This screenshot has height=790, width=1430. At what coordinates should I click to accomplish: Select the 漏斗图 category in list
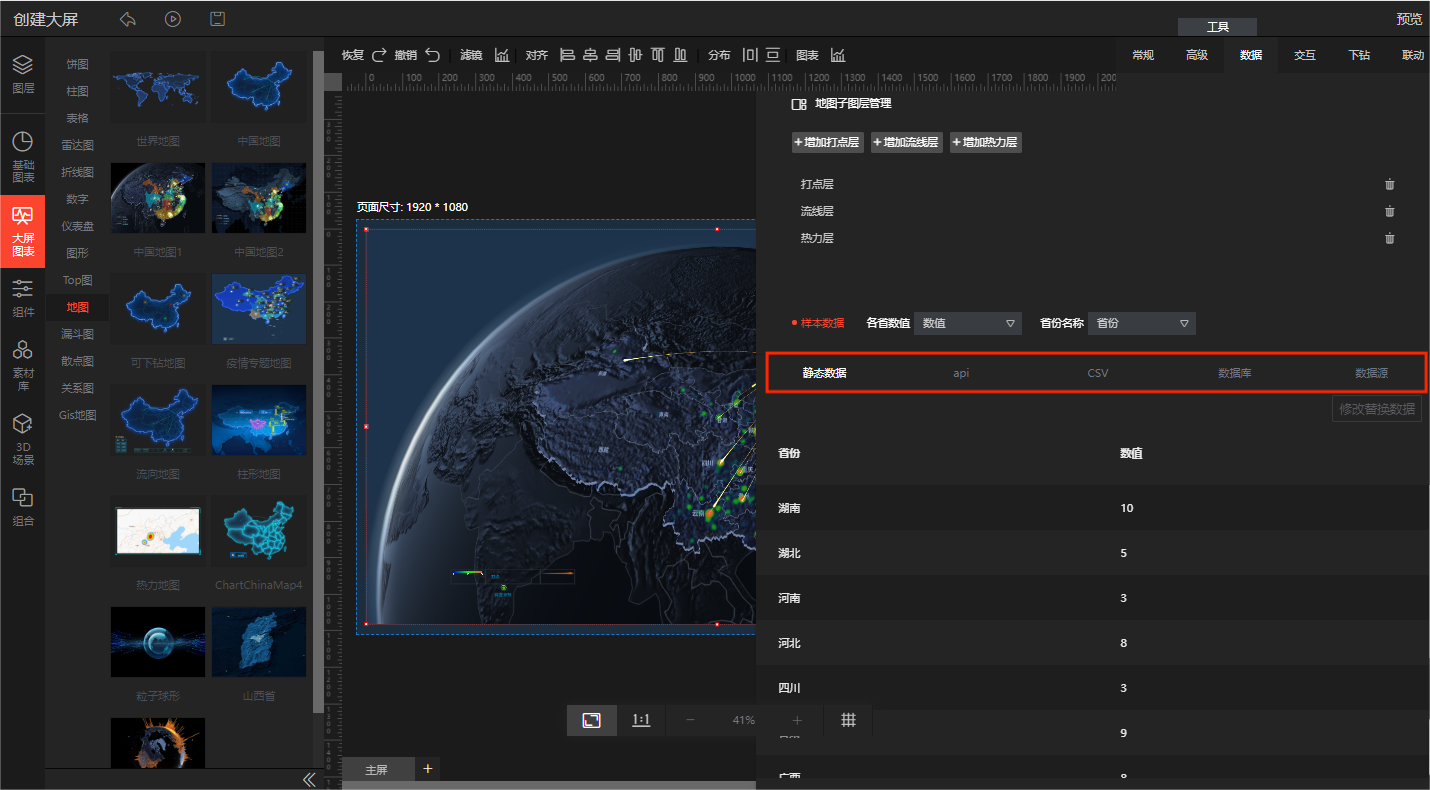click(77, 334)
